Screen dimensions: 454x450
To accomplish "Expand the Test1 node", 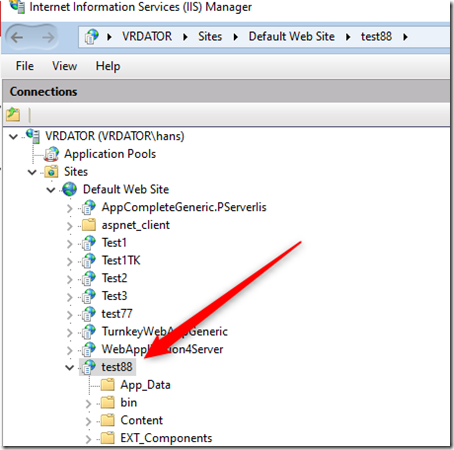I will pyautogui.click(x=69, y=244).
